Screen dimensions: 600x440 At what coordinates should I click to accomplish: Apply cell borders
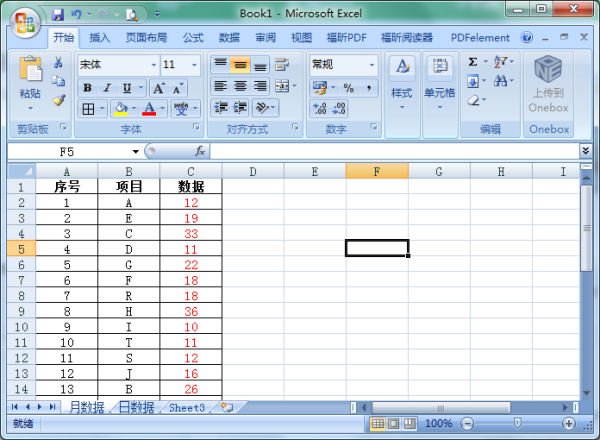point(88,109)
